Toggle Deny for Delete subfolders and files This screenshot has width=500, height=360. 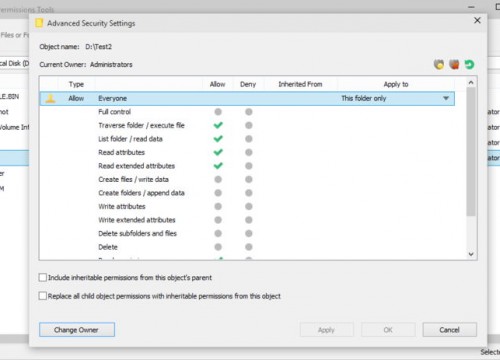pos(249,233)
